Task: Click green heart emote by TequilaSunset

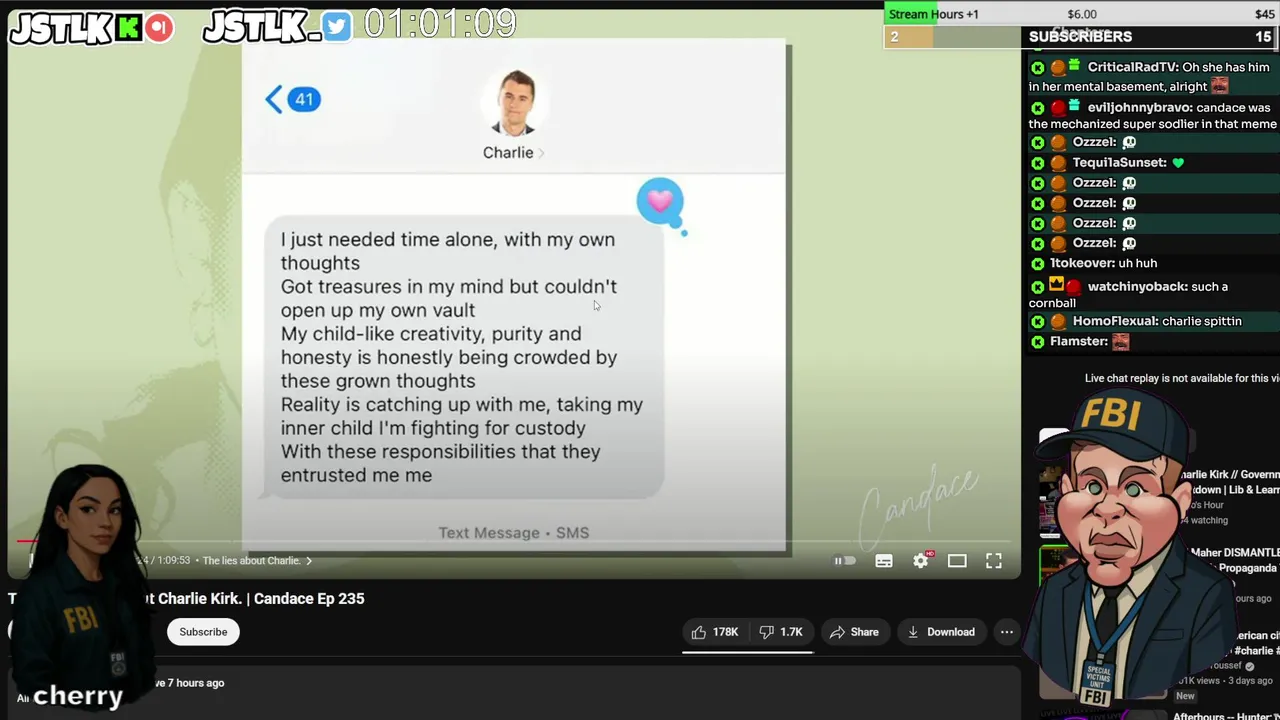Action: coord(1178,162)
